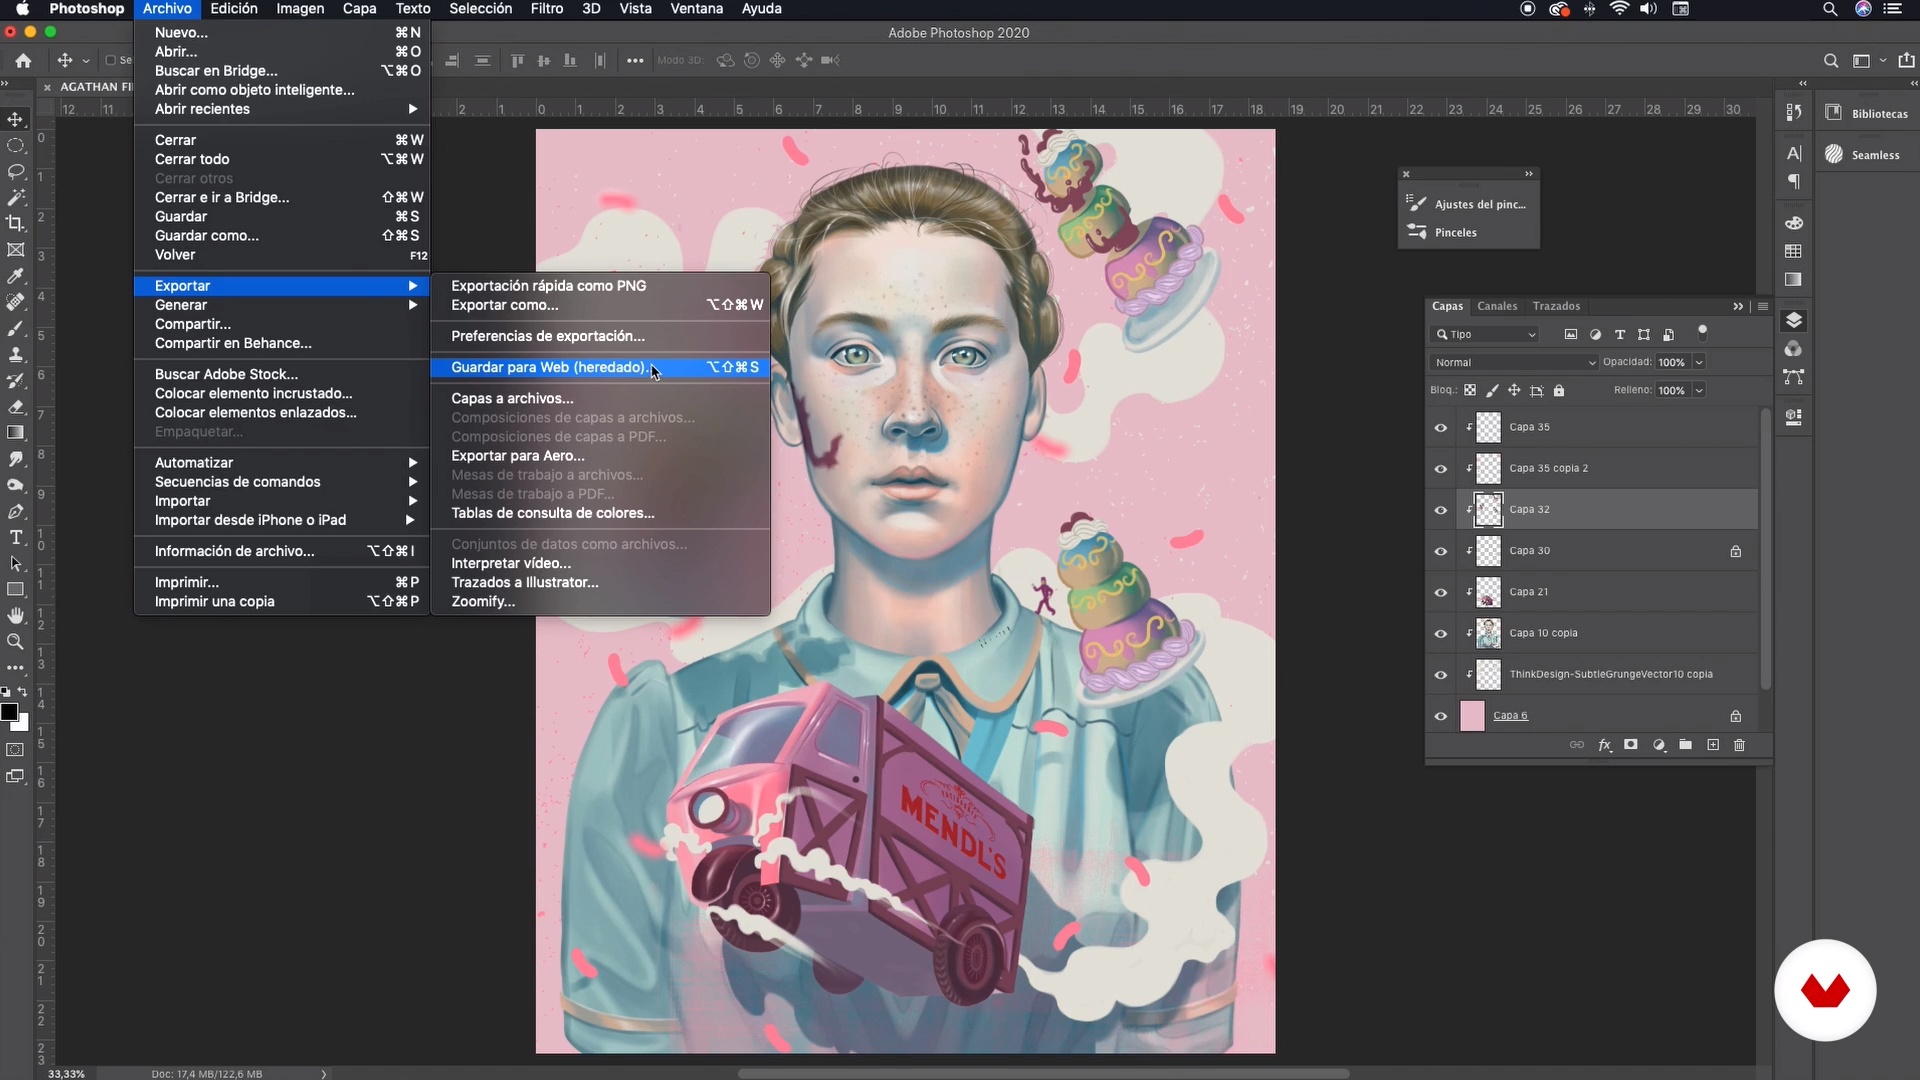Open the Tipo layer filter dropdown

1486,334
